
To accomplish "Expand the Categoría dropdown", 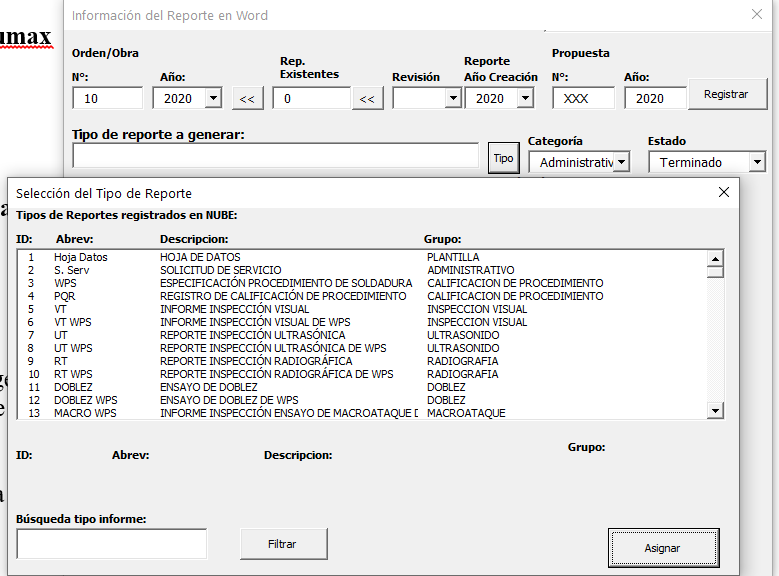I will [621, 162].
